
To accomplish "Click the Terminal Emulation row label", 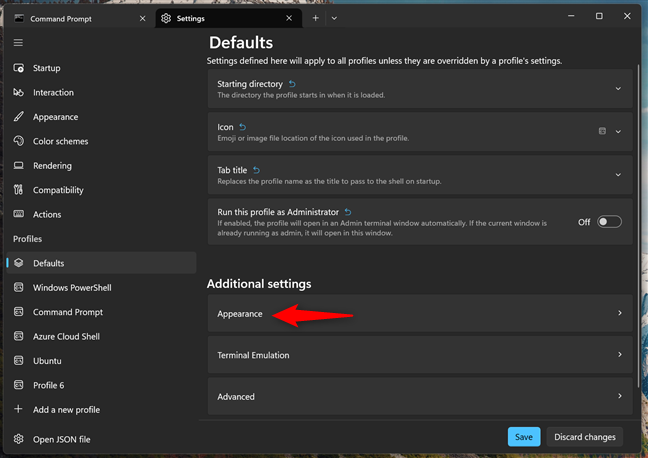I will click(x=253, y=355).
